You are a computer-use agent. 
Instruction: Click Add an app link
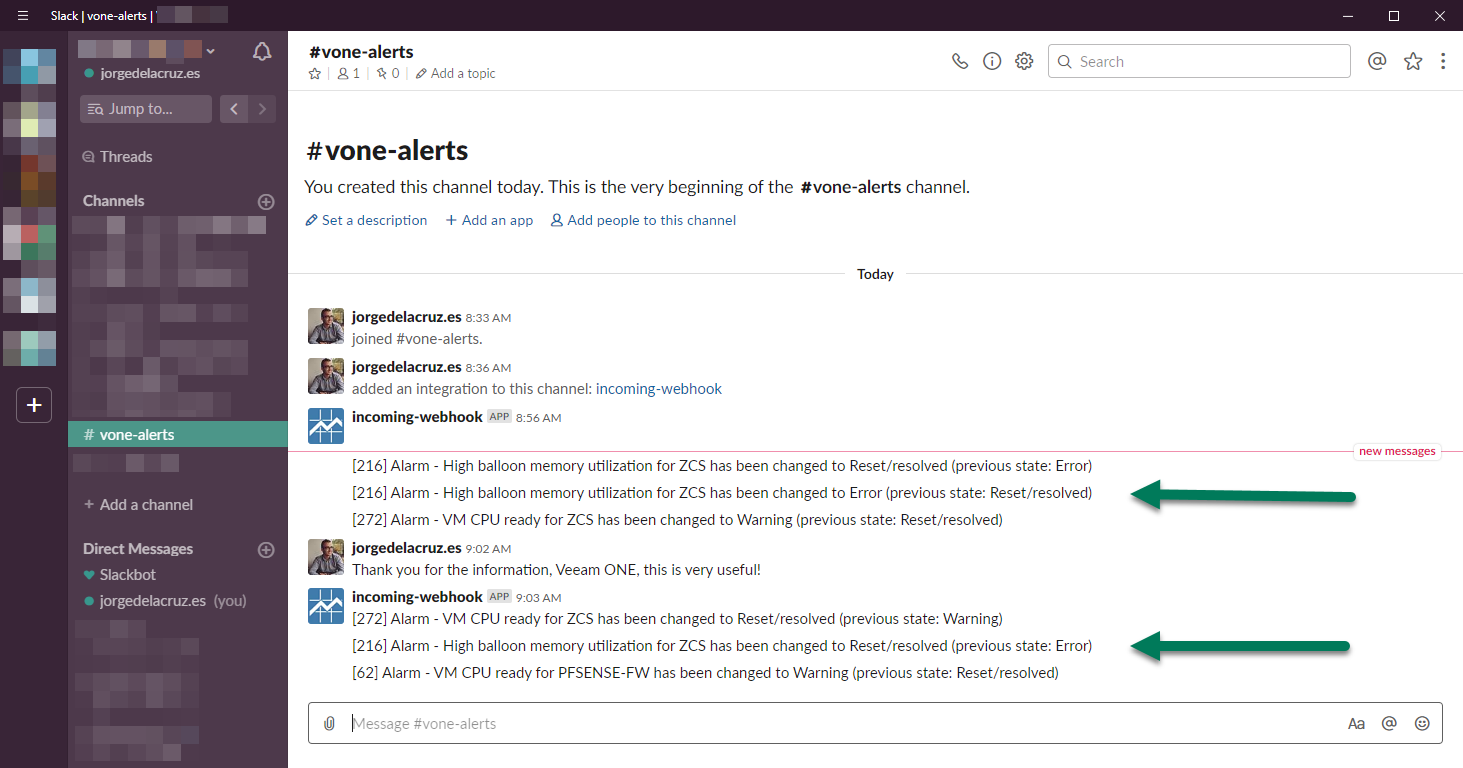click(x=489, y=220)
